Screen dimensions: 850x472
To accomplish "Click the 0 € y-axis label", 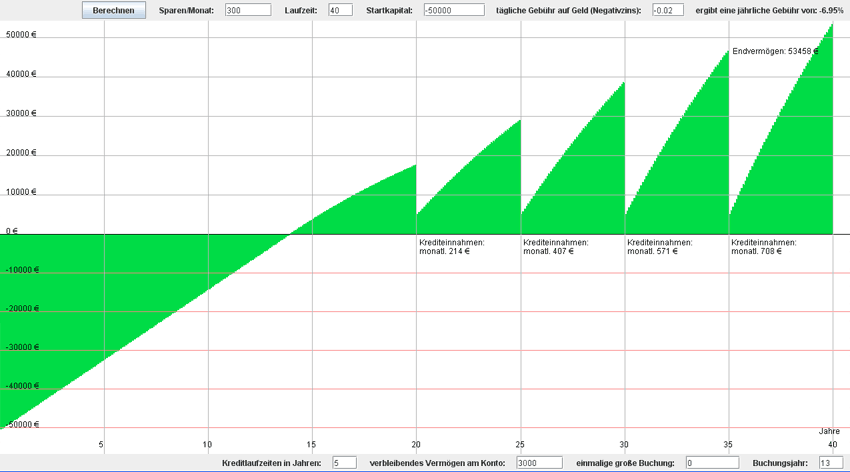I will [x=12, y=231].
